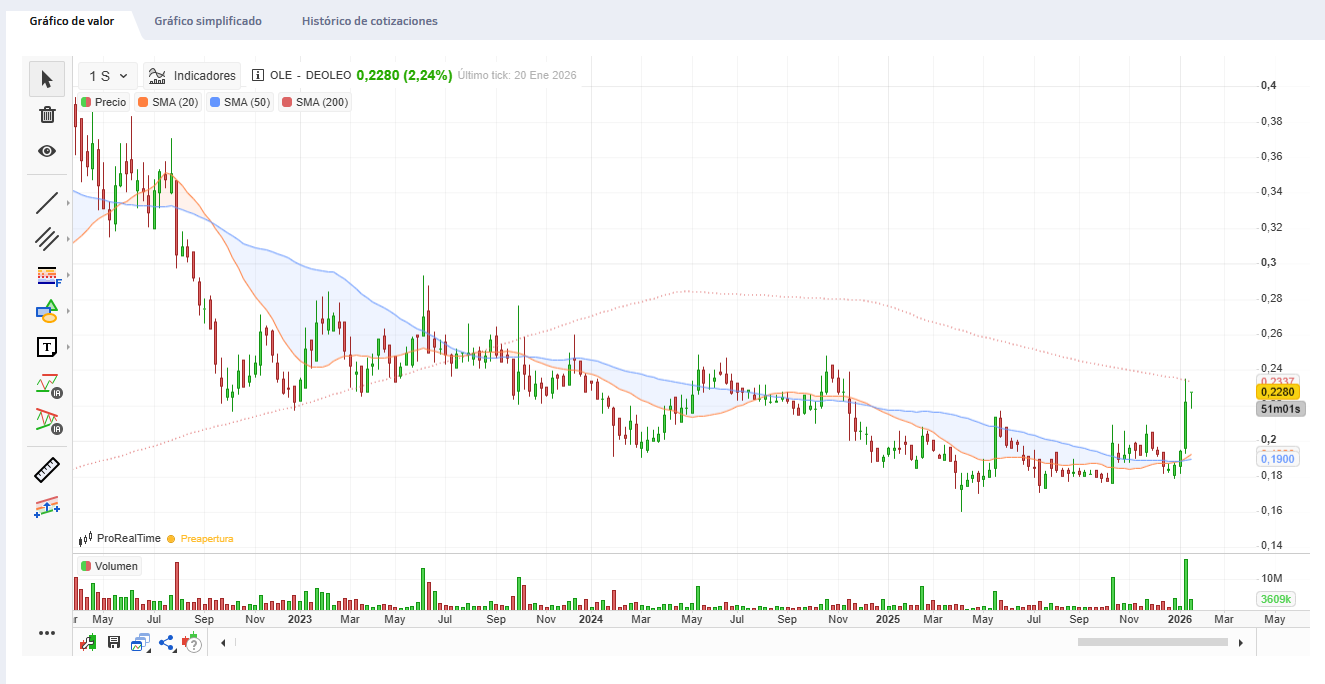
Task: Switch to the Gráfico simplificado tab
Action: (208, 21)
